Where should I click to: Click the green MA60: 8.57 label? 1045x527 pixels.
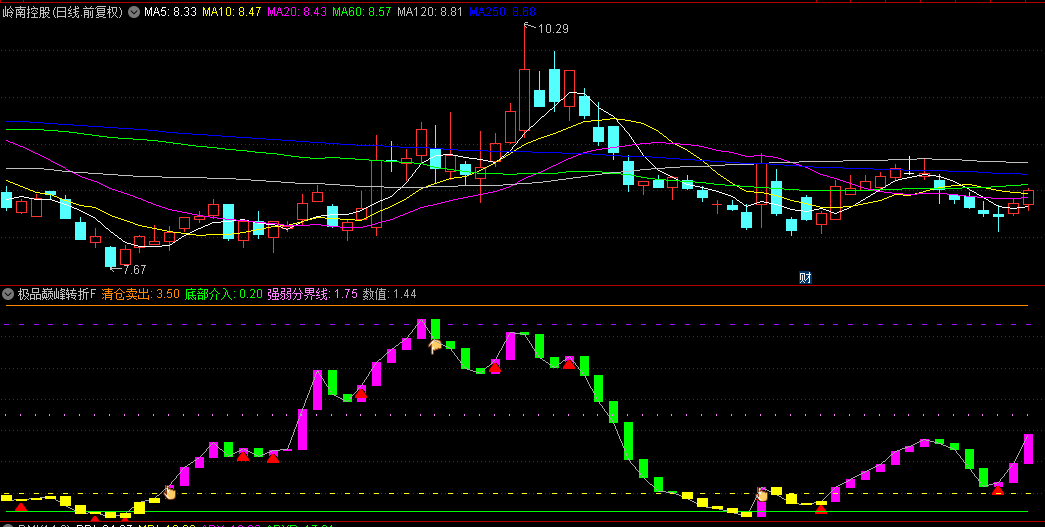click(x=362, y=12)
